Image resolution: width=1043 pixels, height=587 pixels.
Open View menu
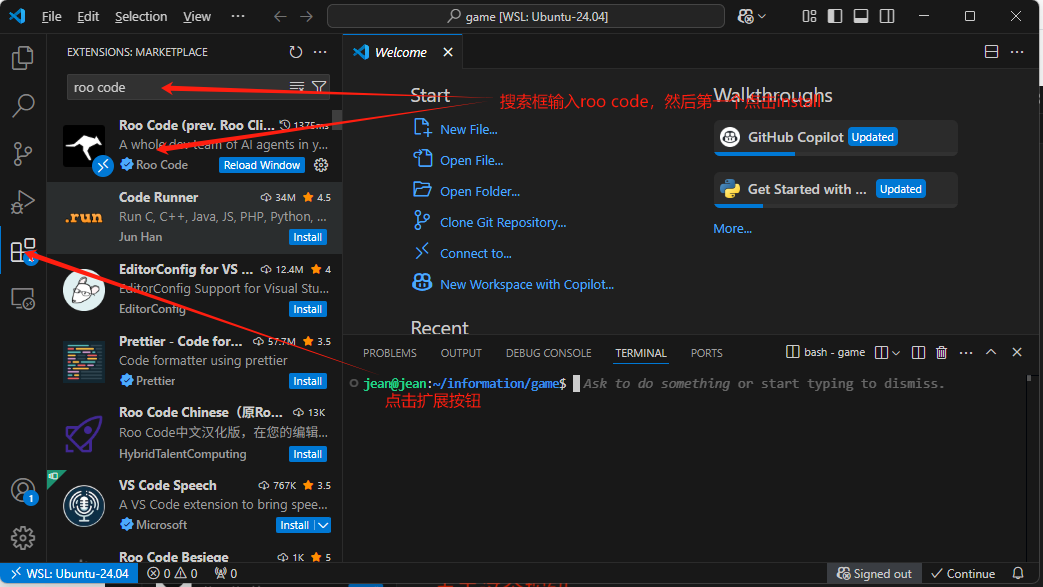197,17
